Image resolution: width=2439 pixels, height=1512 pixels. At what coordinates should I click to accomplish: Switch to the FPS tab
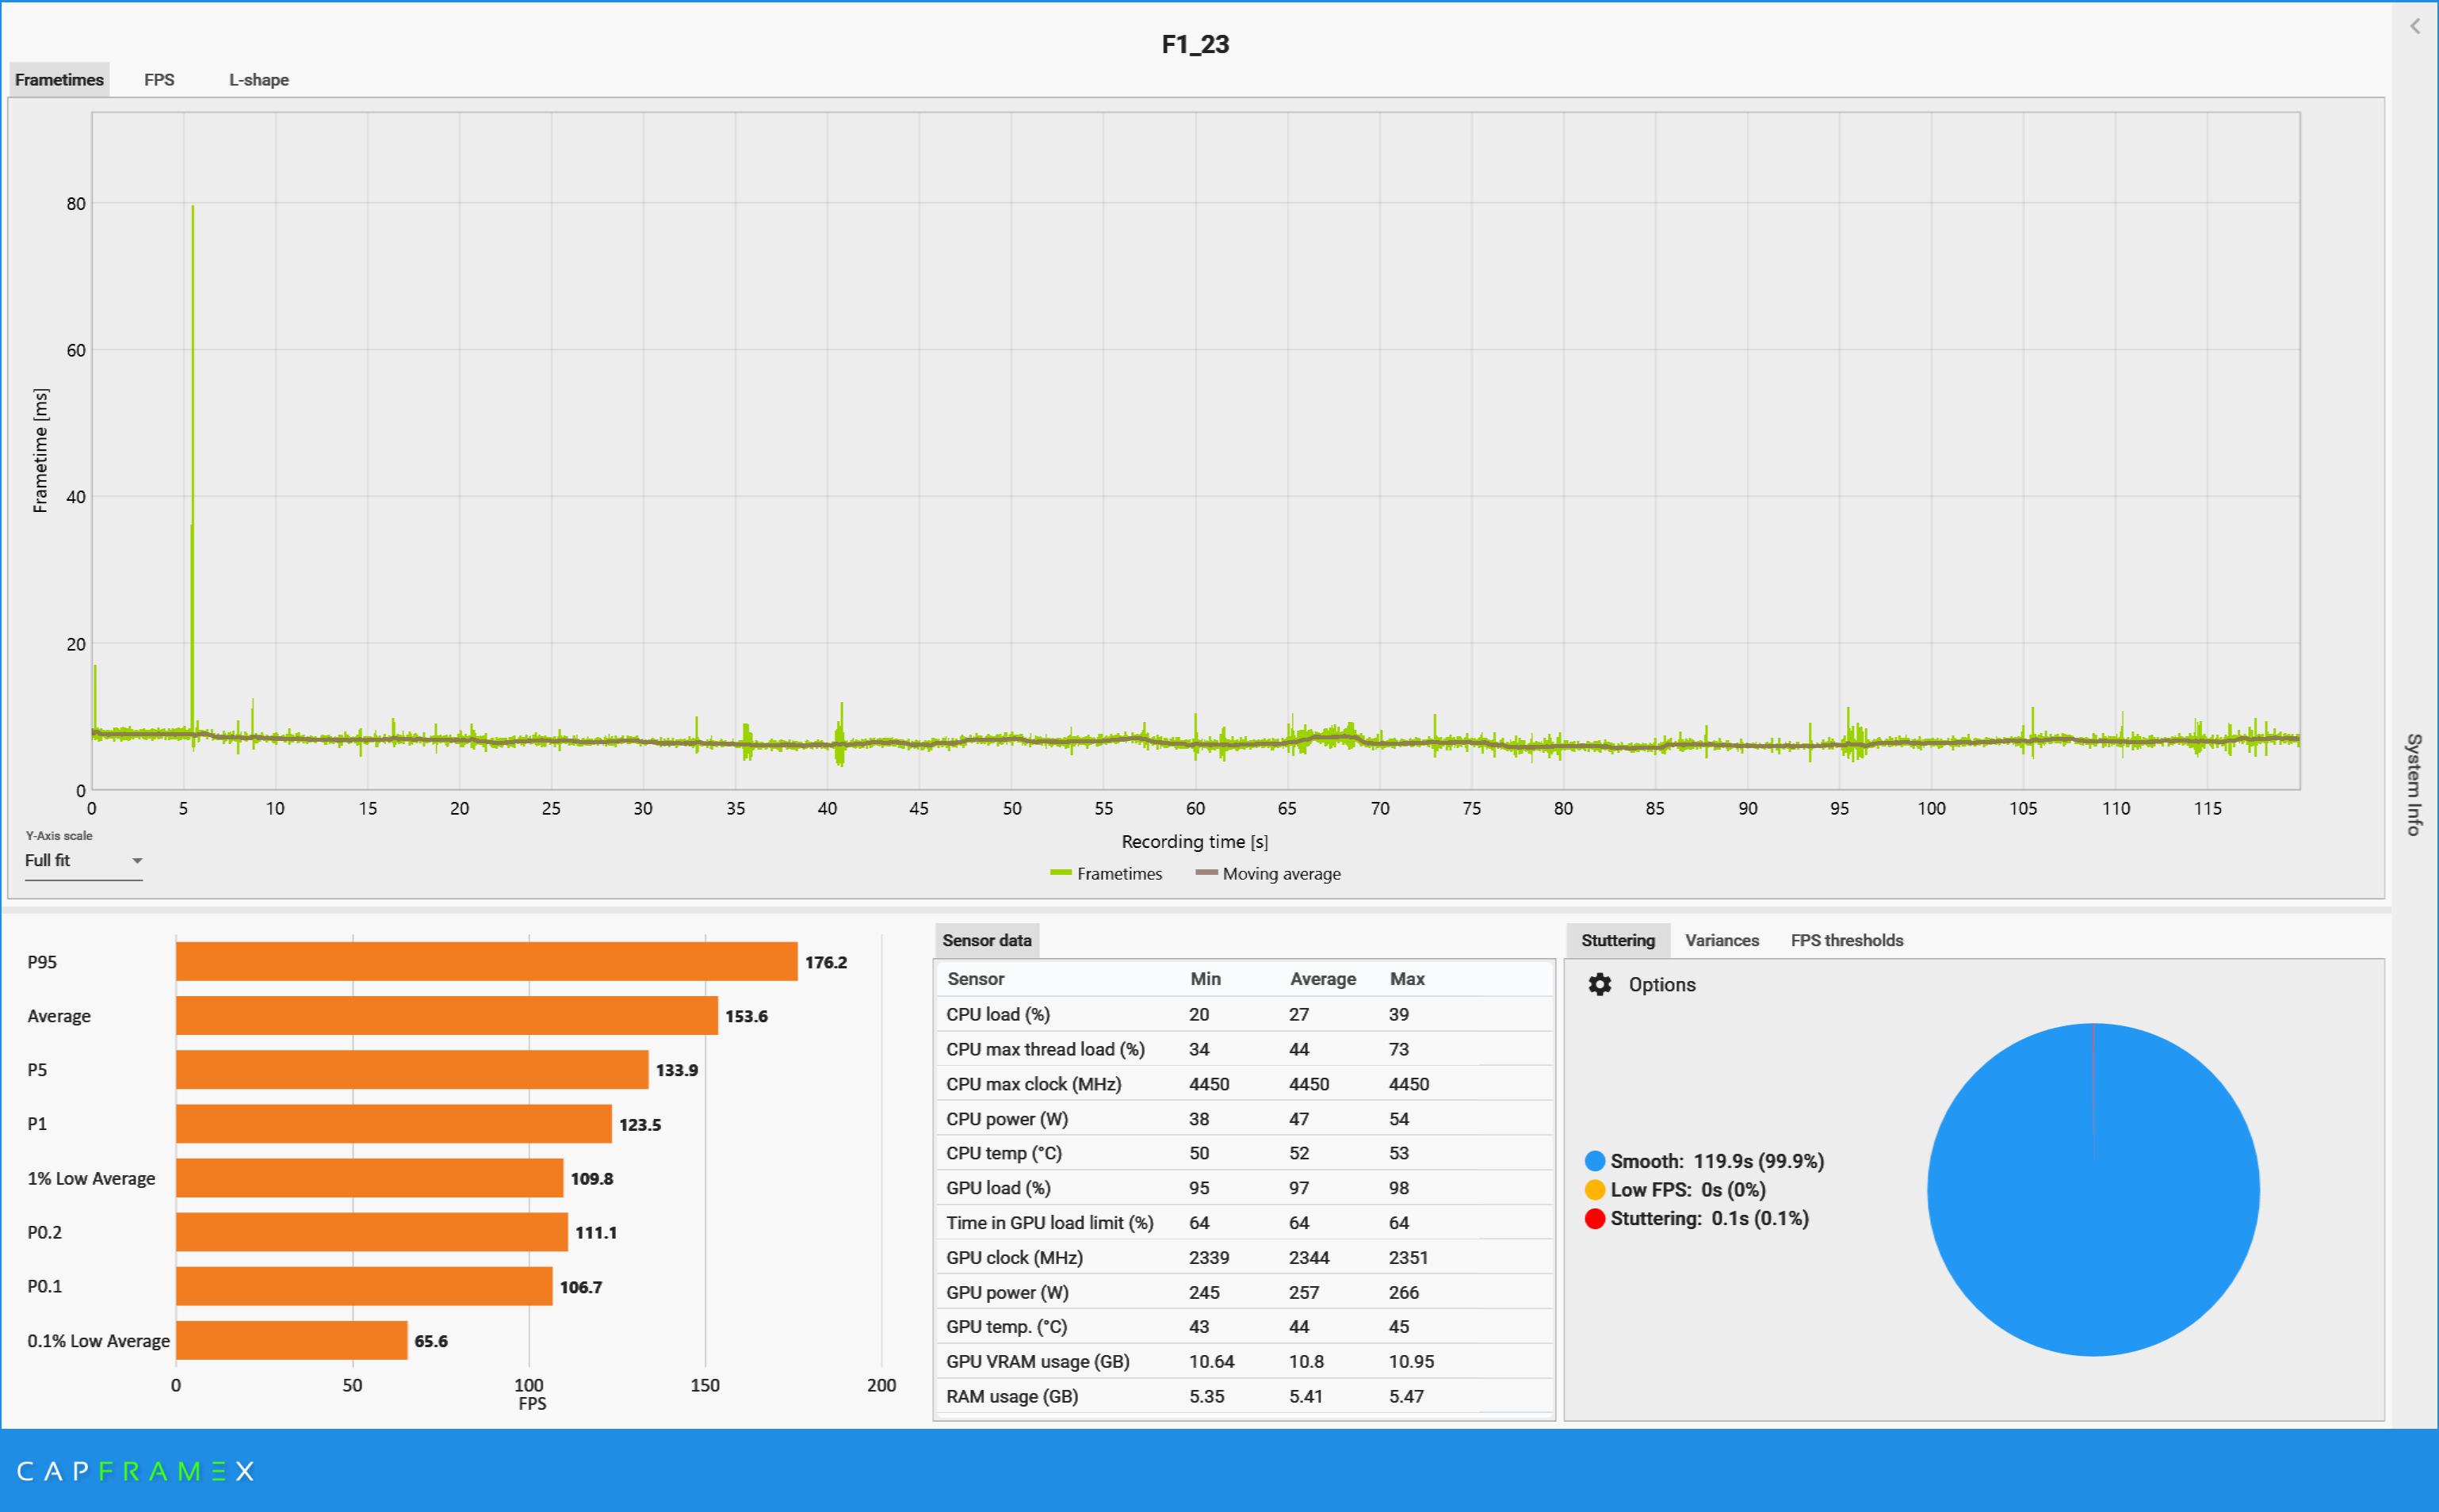click(x=159, y=80)
